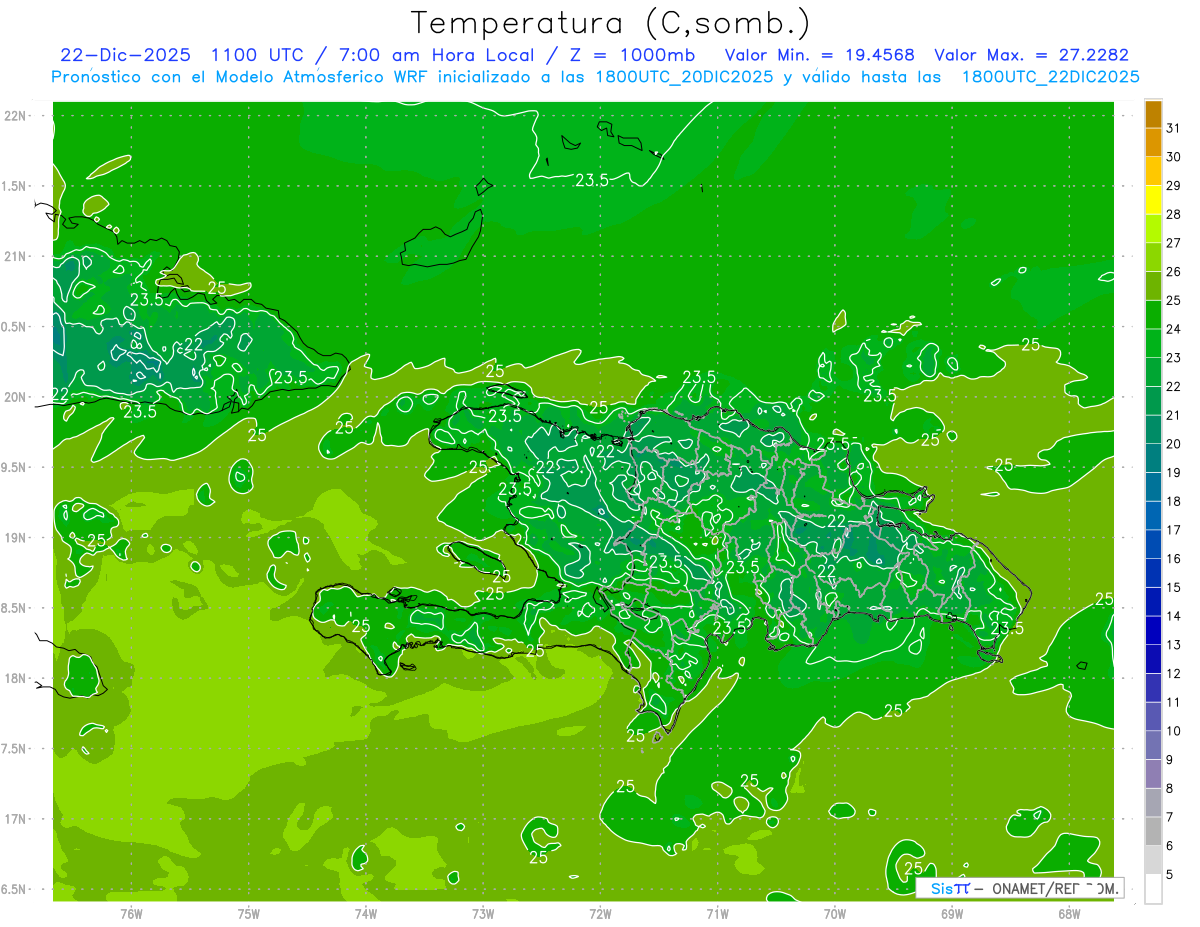Screen dimensions: 1200x927
Task: Click the ONAMET/RED DOM. credit label
Action: (1055, 888)
